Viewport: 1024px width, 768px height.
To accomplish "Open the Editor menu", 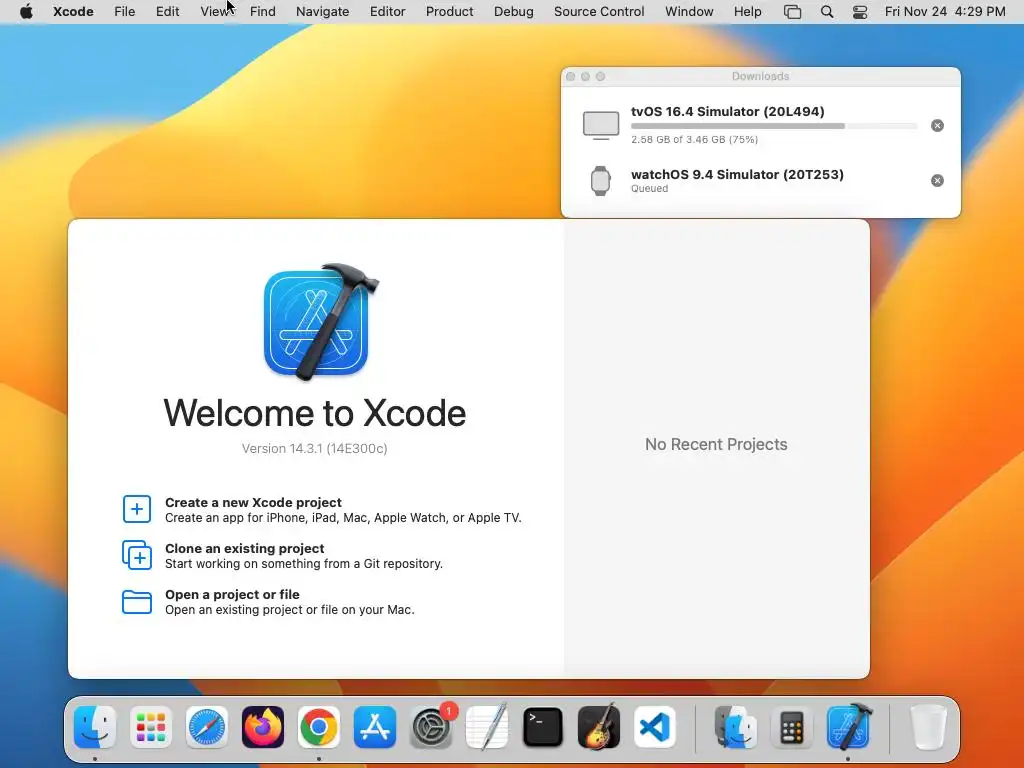I will point(387,11).
